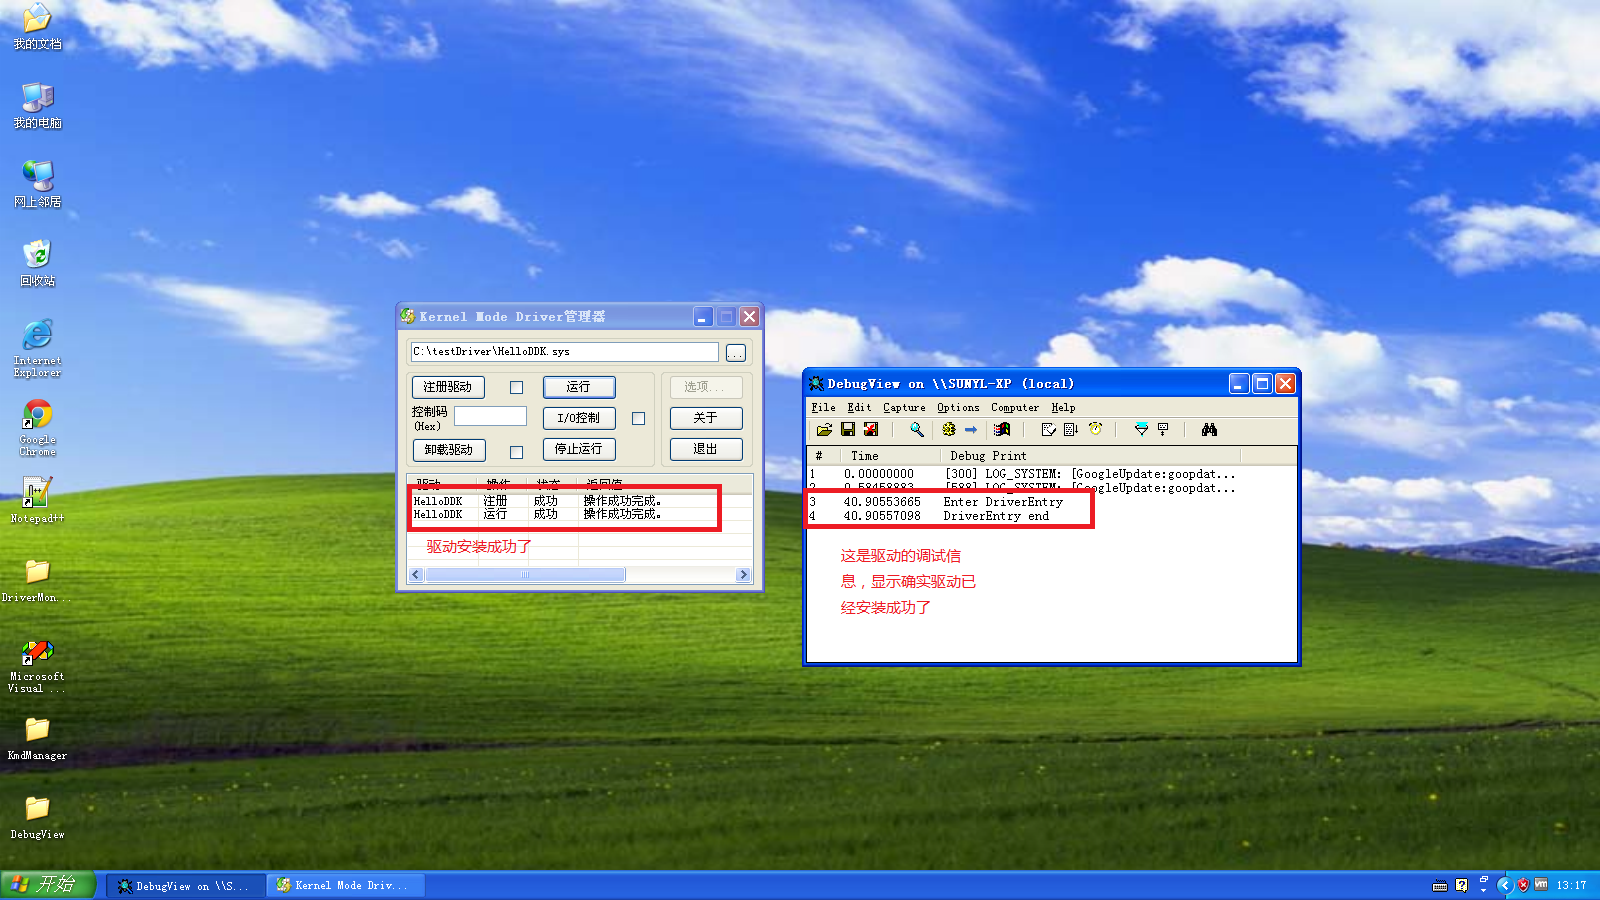Open the Edit menu in DebugView
The height and width of the screenshot is (900, 1600).
(859, 407)
